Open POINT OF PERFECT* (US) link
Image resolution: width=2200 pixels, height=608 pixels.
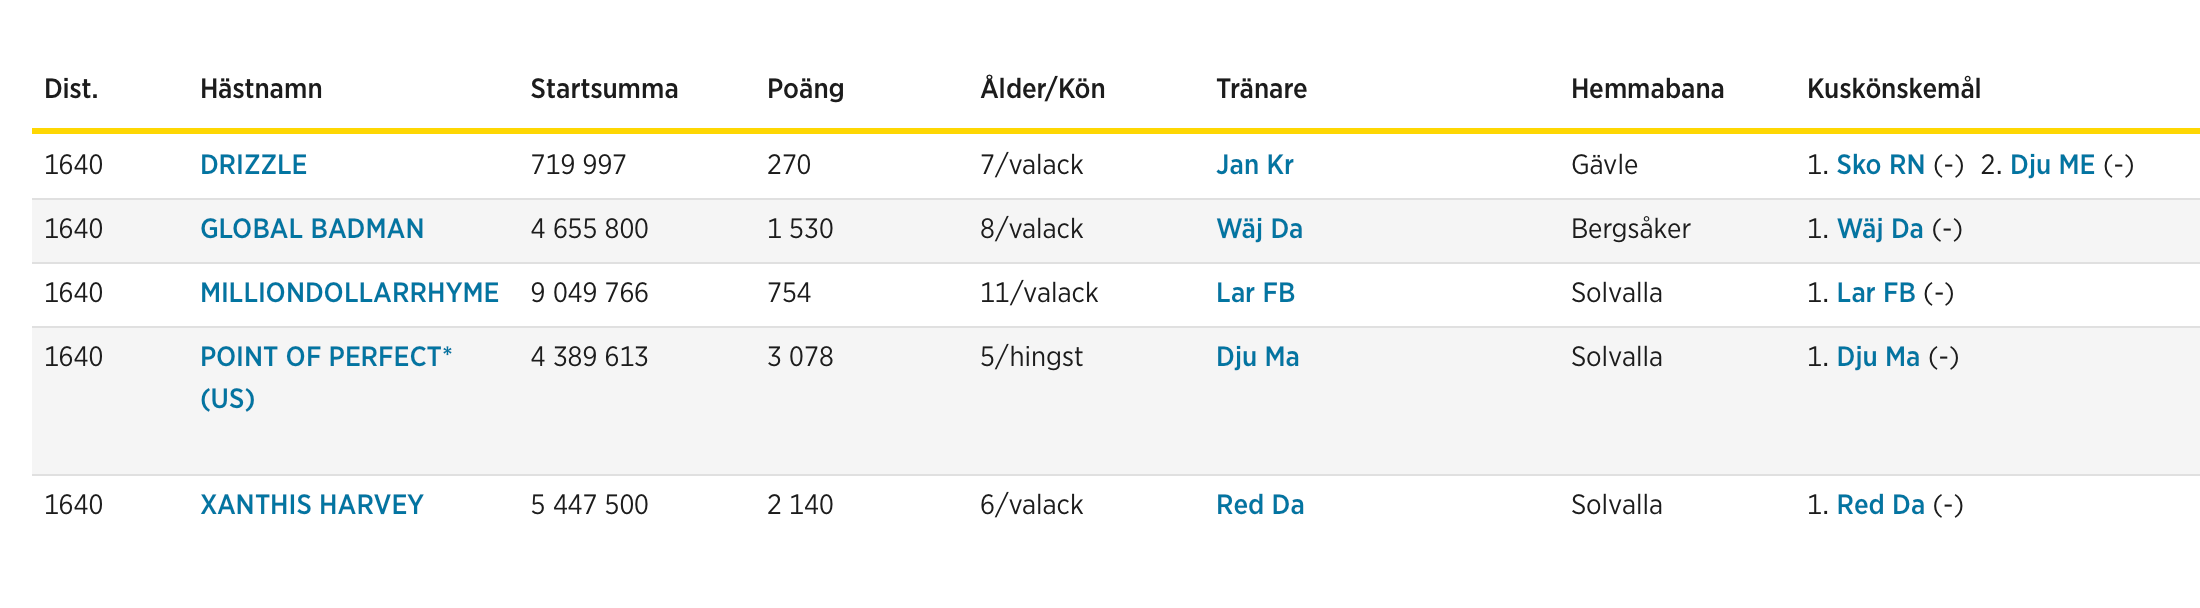click(x=326, y=377)
